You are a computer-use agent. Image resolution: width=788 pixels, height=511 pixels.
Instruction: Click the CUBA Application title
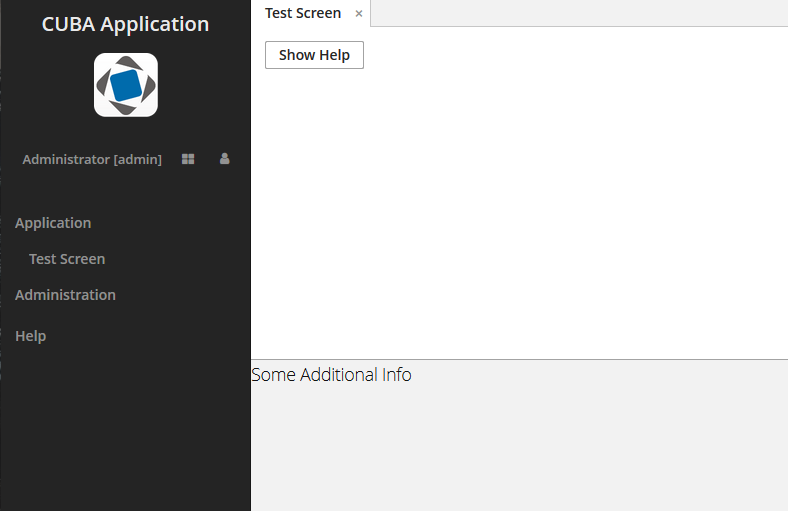pyautogui.click(x=125, y=24)
